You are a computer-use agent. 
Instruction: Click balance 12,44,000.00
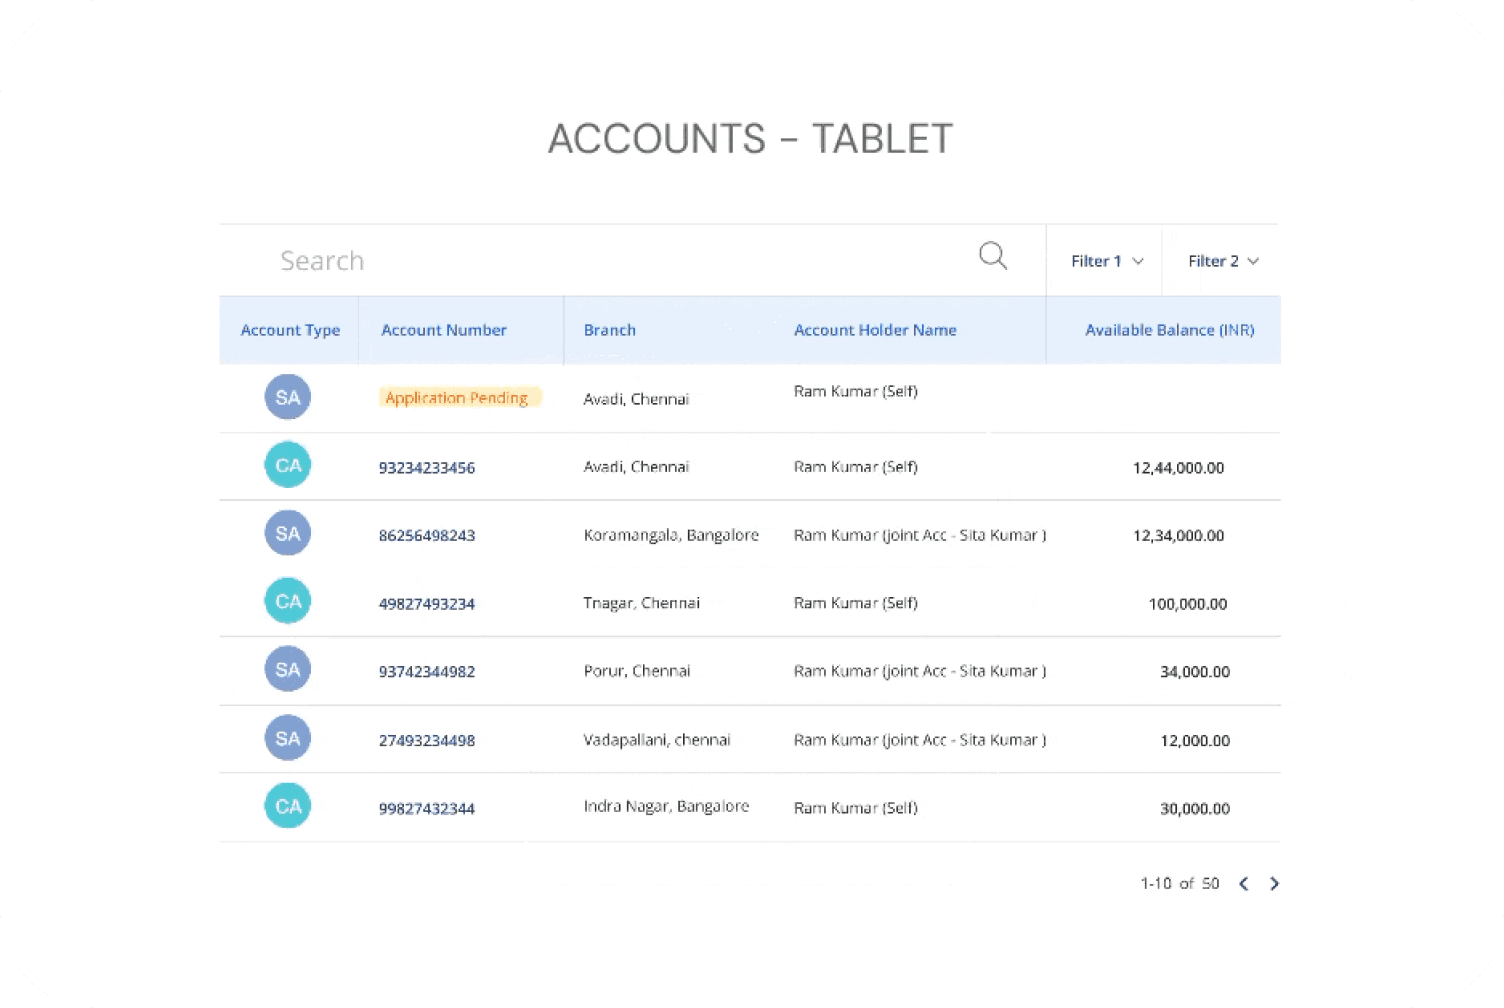point(1178,468)
